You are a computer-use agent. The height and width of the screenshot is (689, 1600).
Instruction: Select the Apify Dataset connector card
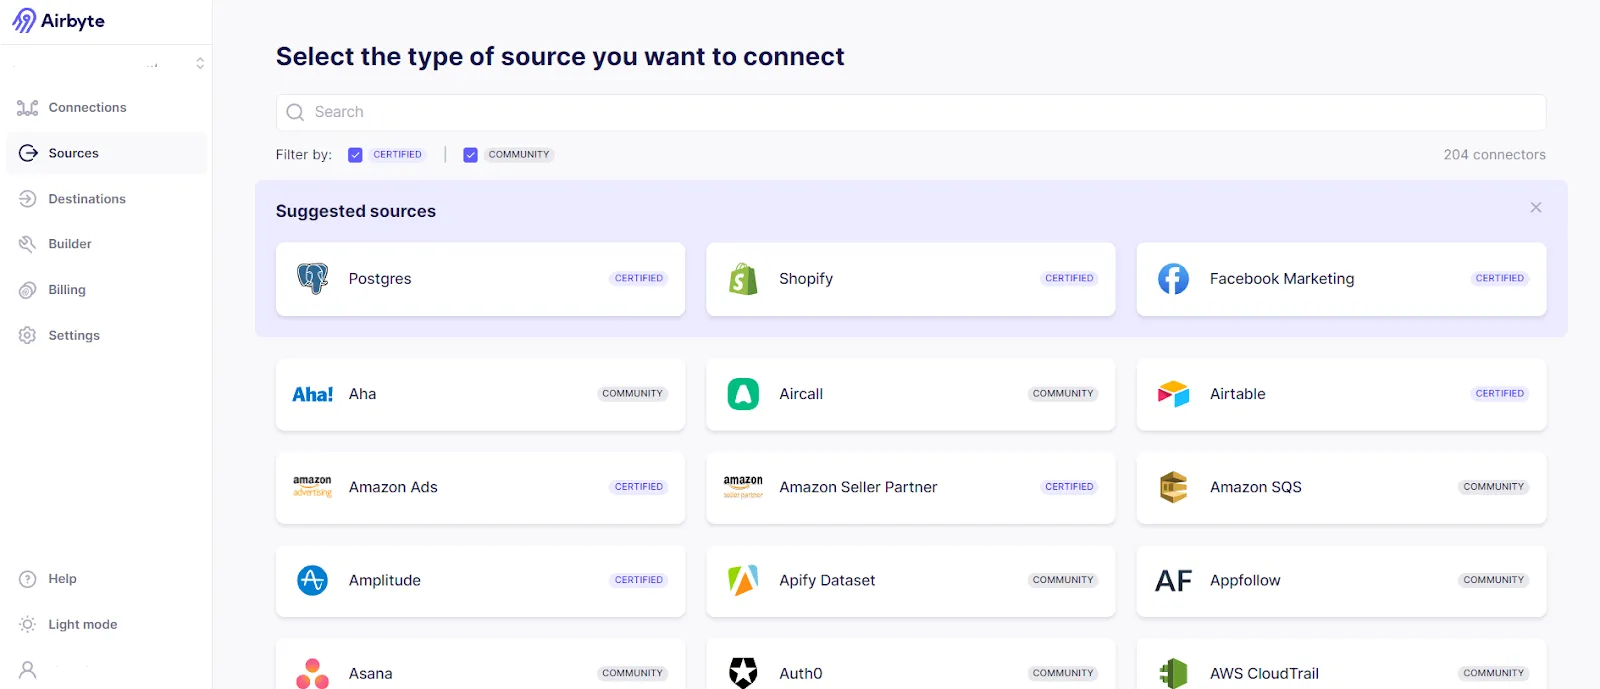tap(911, 580)
